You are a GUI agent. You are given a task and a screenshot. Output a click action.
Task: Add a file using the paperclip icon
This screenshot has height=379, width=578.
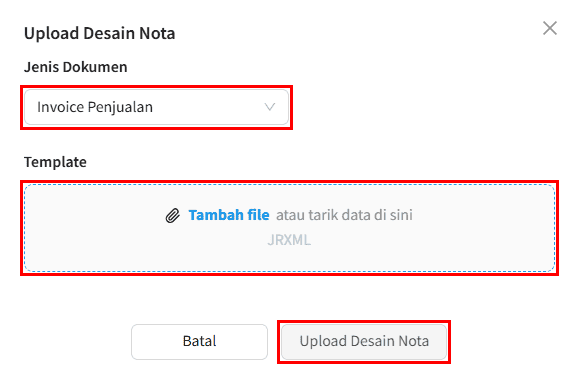point(173,216)
